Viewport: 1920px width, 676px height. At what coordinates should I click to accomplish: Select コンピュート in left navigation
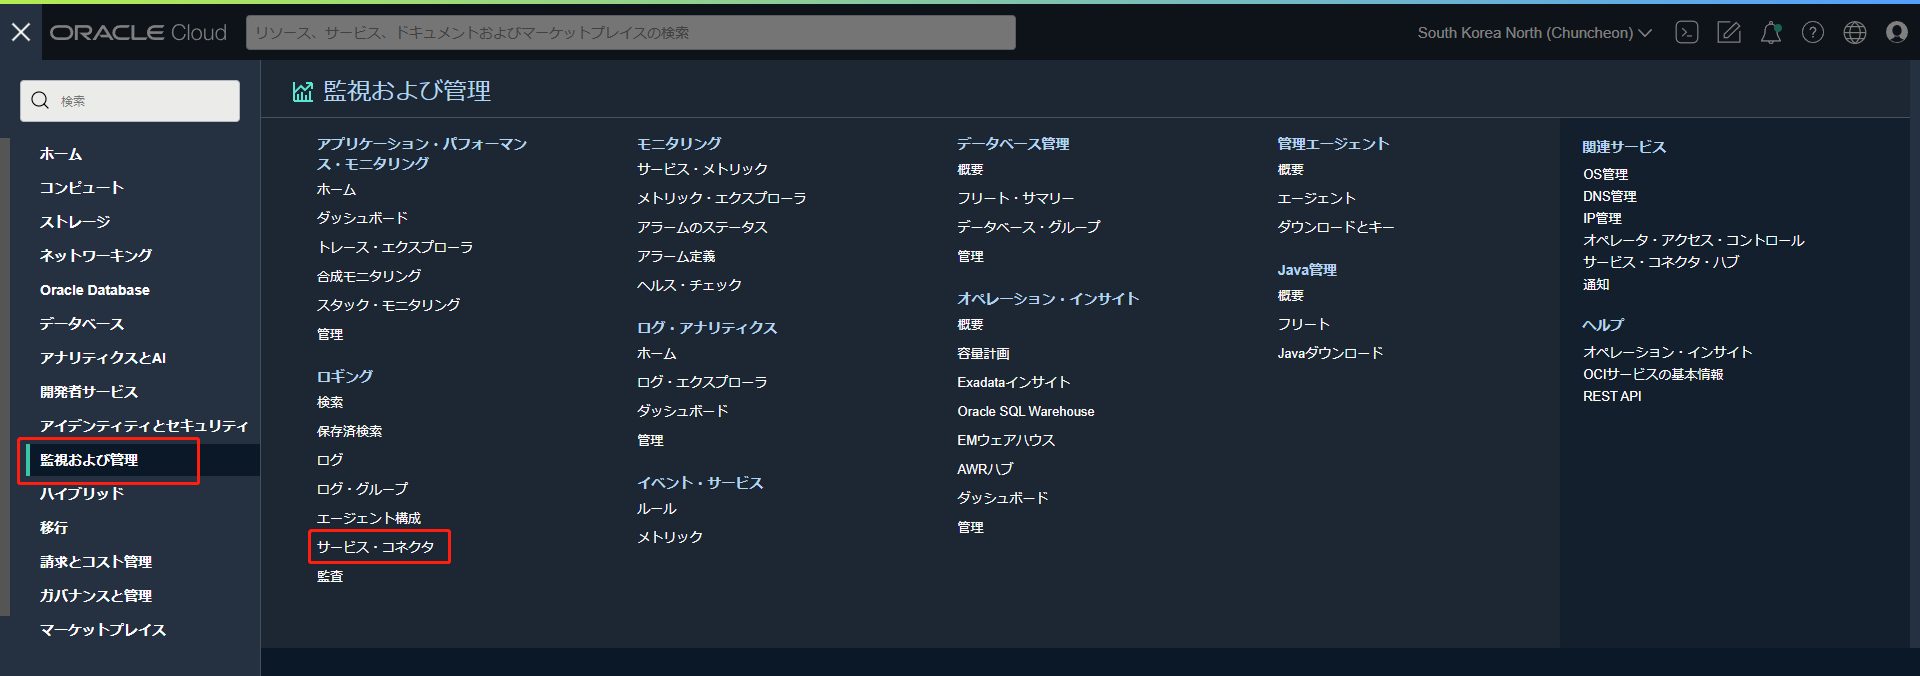[82, 188]
